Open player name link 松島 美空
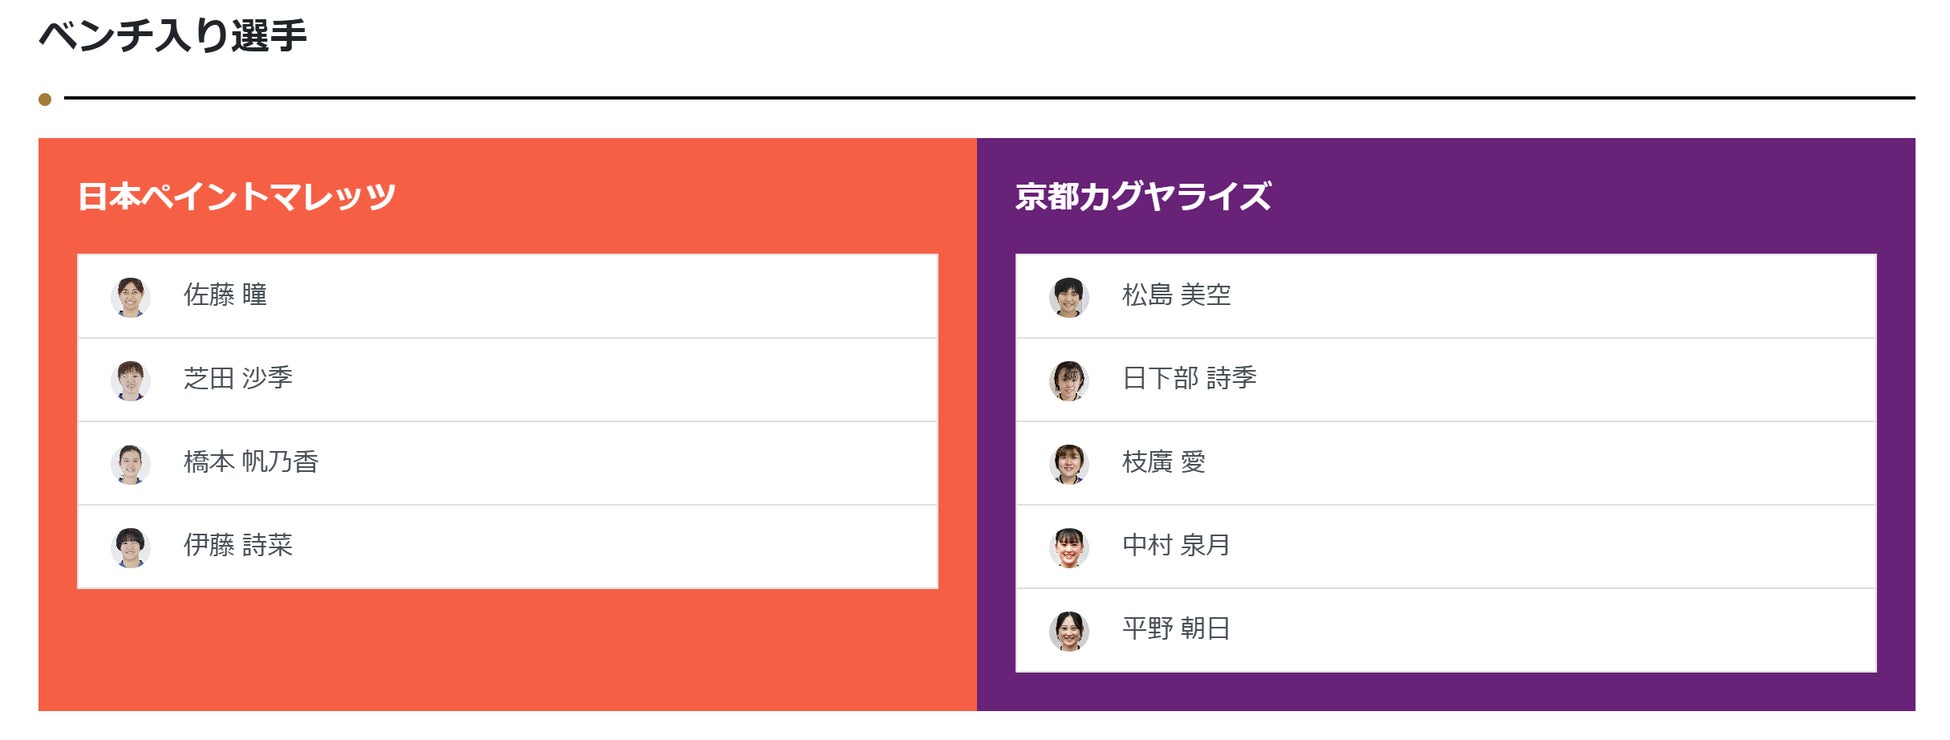The width and height of the screenshot is (1950, 740). (1176, 295)
